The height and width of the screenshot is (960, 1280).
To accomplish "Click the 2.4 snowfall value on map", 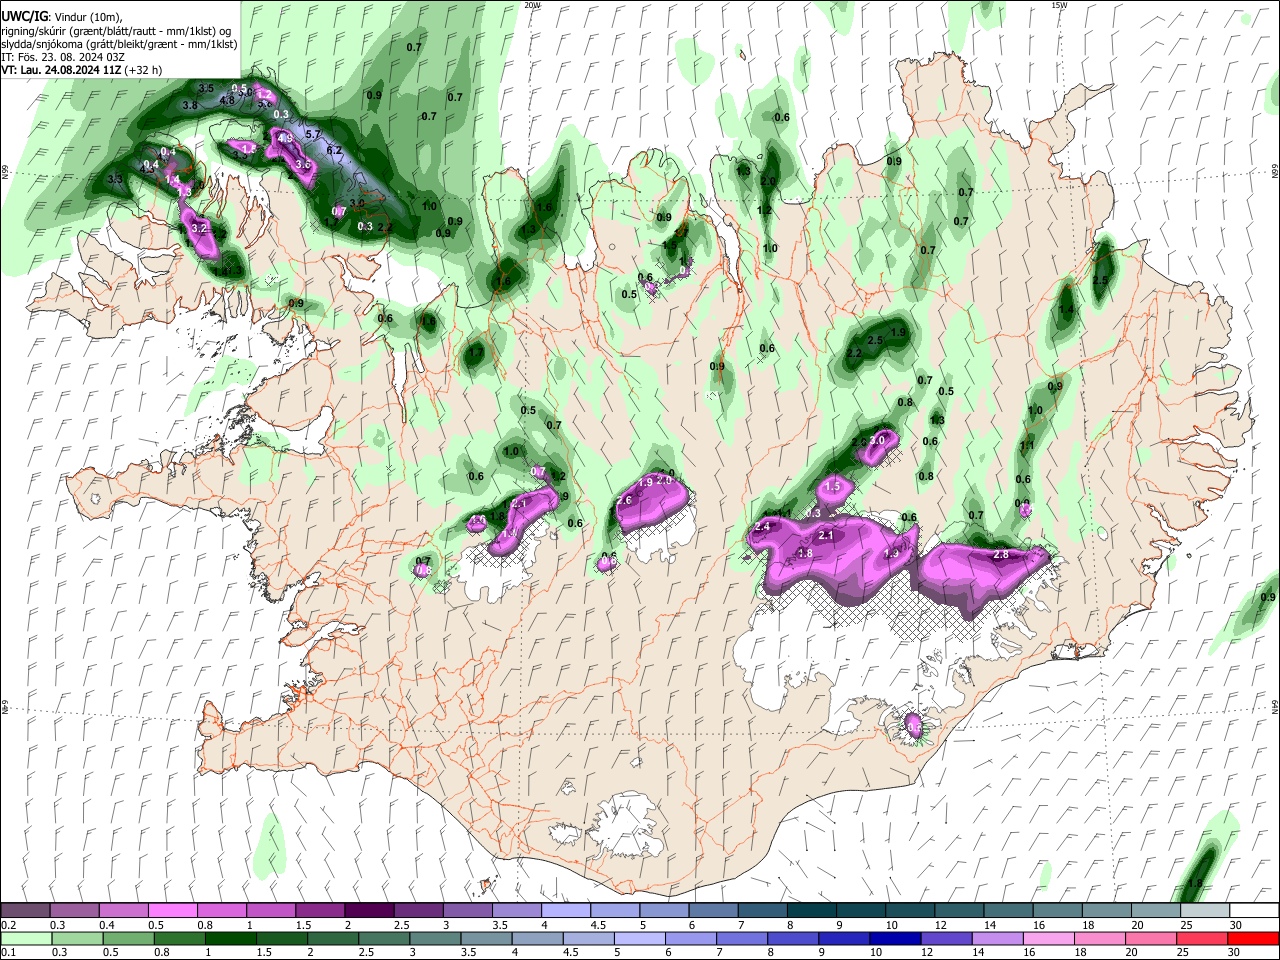I will coord(763,527).
